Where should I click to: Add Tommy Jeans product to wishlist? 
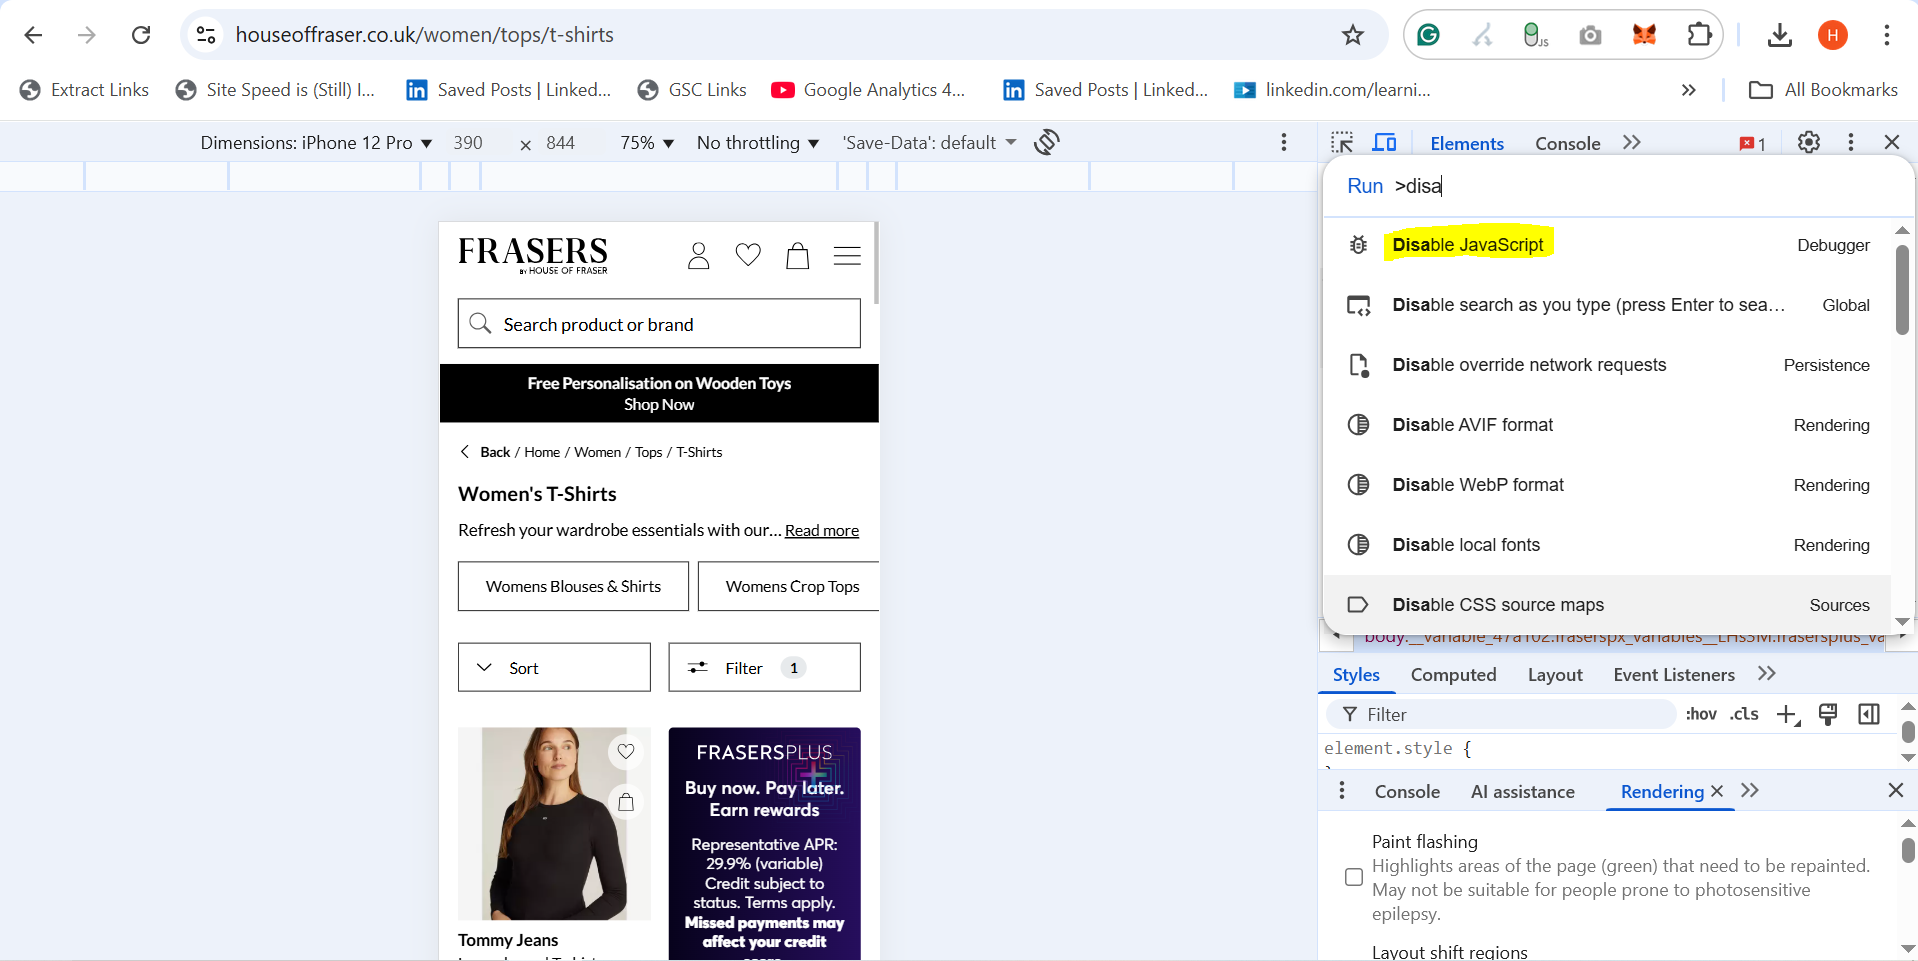coord(626,751)
